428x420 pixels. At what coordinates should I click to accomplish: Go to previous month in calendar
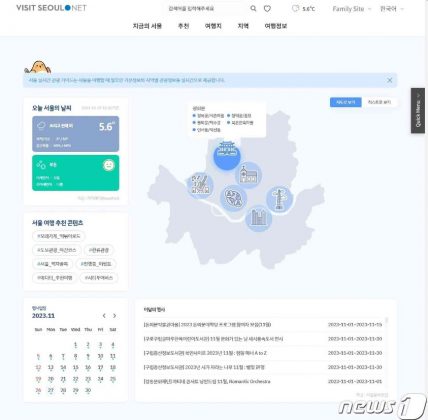click(104, 316)
